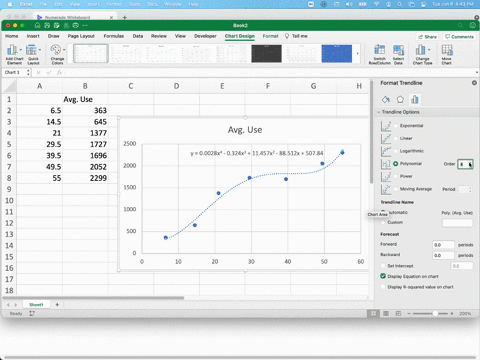Viewport: 480px width, 360px height.
Task: Enable the Set Intercept checkbox
Action: (x=383, y=266)
